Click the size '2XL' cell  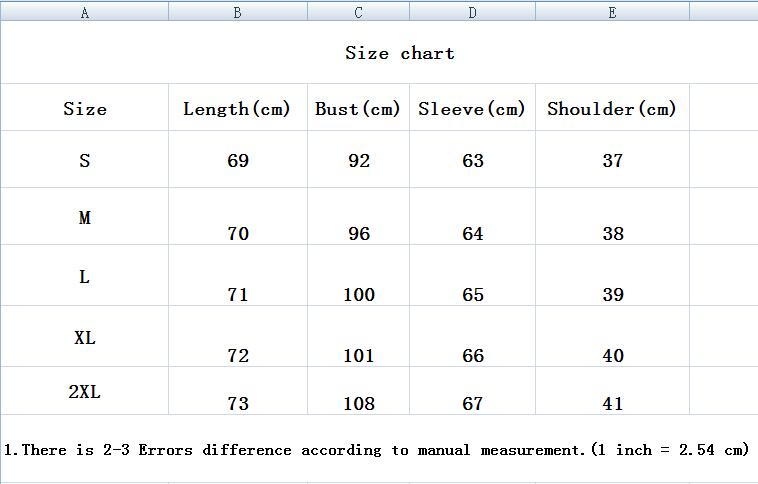coord(85,392)
